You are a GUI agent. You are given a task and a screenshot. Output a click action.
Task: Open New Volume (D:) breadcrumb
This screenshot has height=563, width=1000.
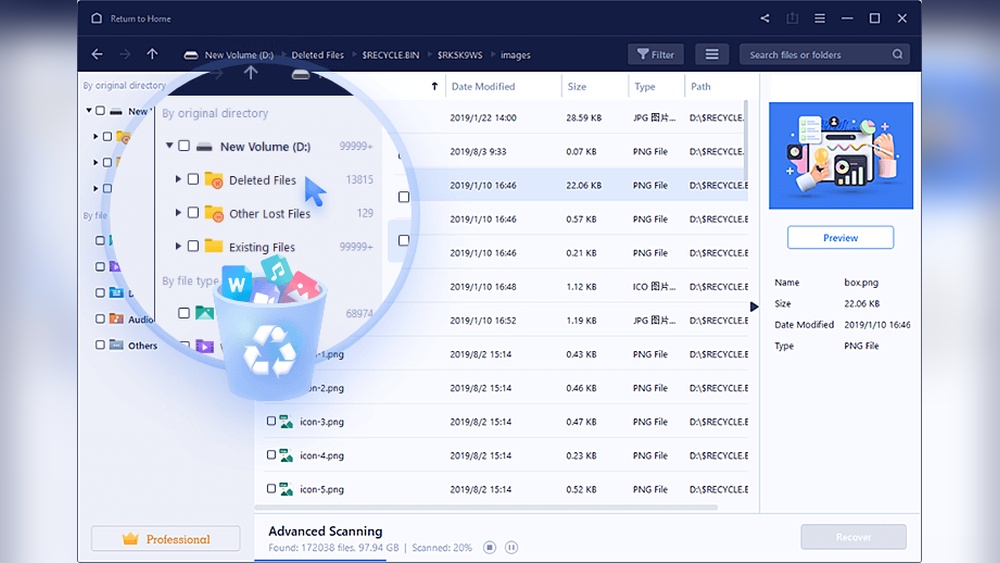(239, 55)
